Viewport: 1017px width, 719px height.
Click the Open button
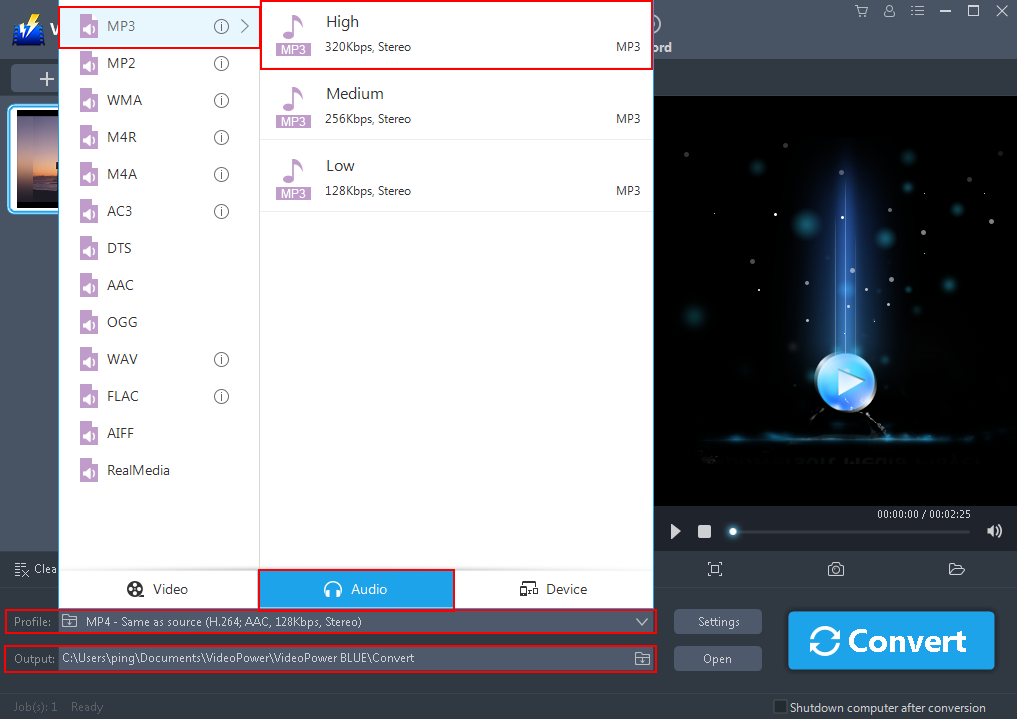[x=717, y=658]
